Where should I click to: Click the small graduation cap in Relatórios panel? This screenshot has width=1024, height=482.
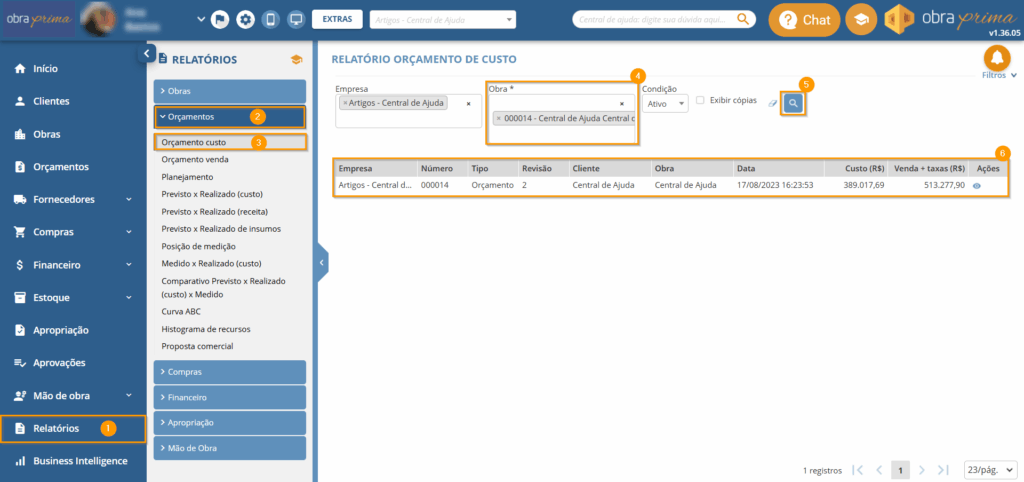coord(296,59)
